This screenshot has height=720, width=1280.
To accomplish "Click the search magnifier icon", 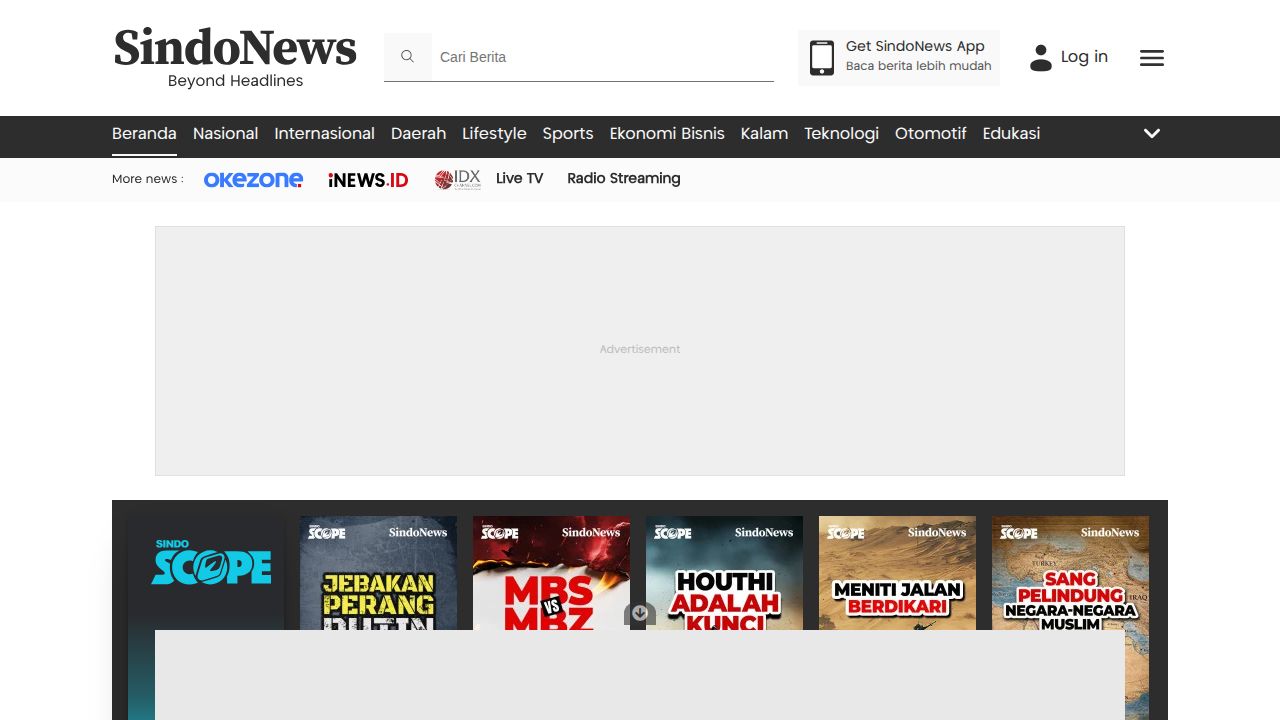I will click(407, 57).
